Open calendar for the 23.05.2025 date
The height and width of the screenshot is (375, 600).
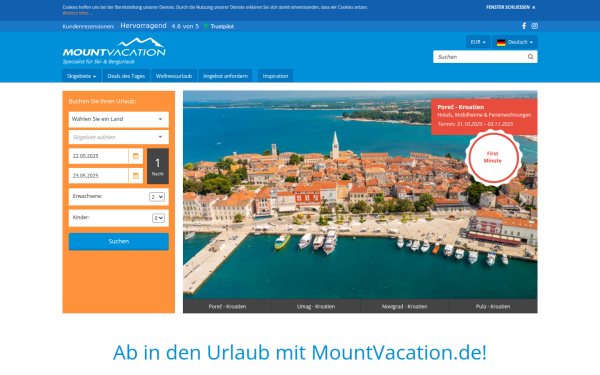135,176
